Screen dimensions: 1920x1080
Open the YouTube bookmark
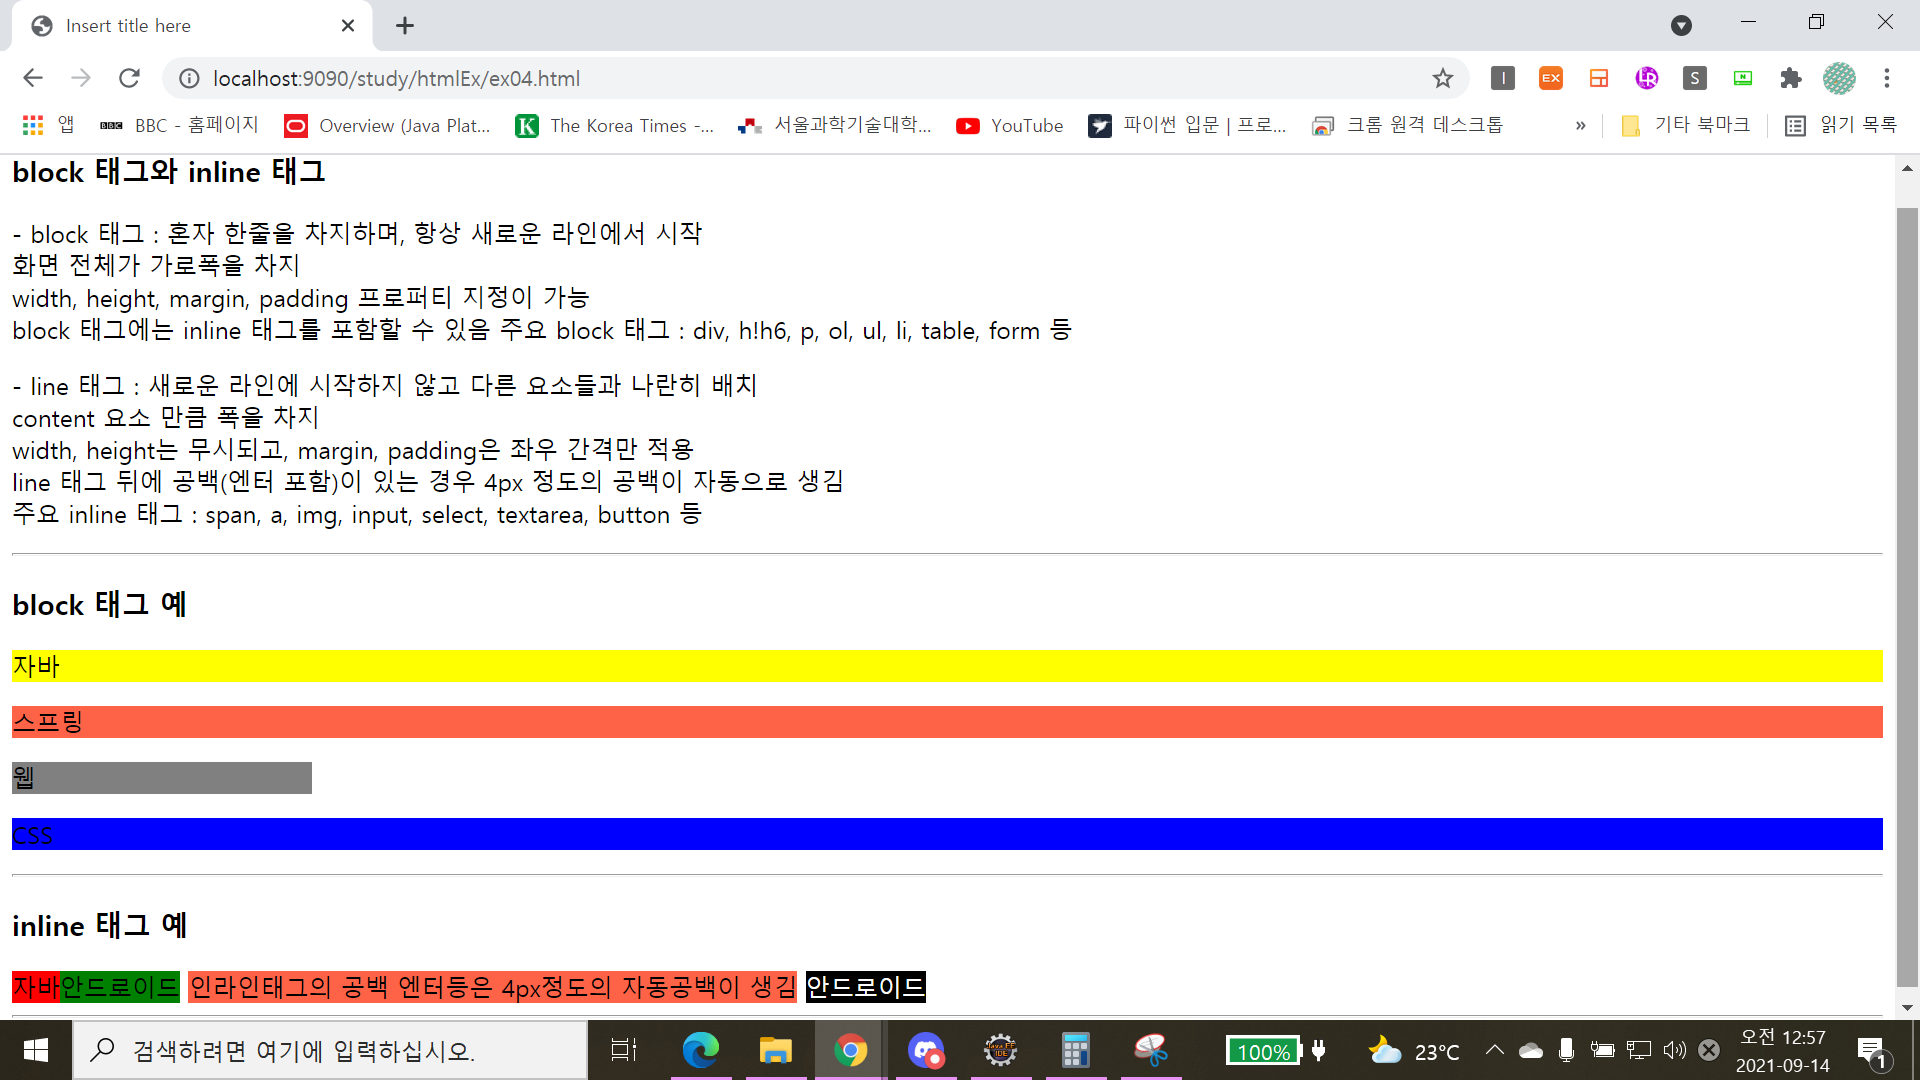tap(1010, 125)
